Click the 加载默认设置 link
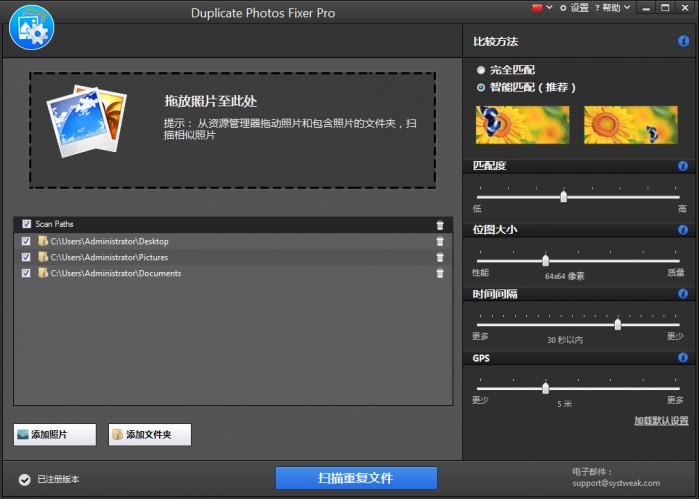 pos(661,421)
